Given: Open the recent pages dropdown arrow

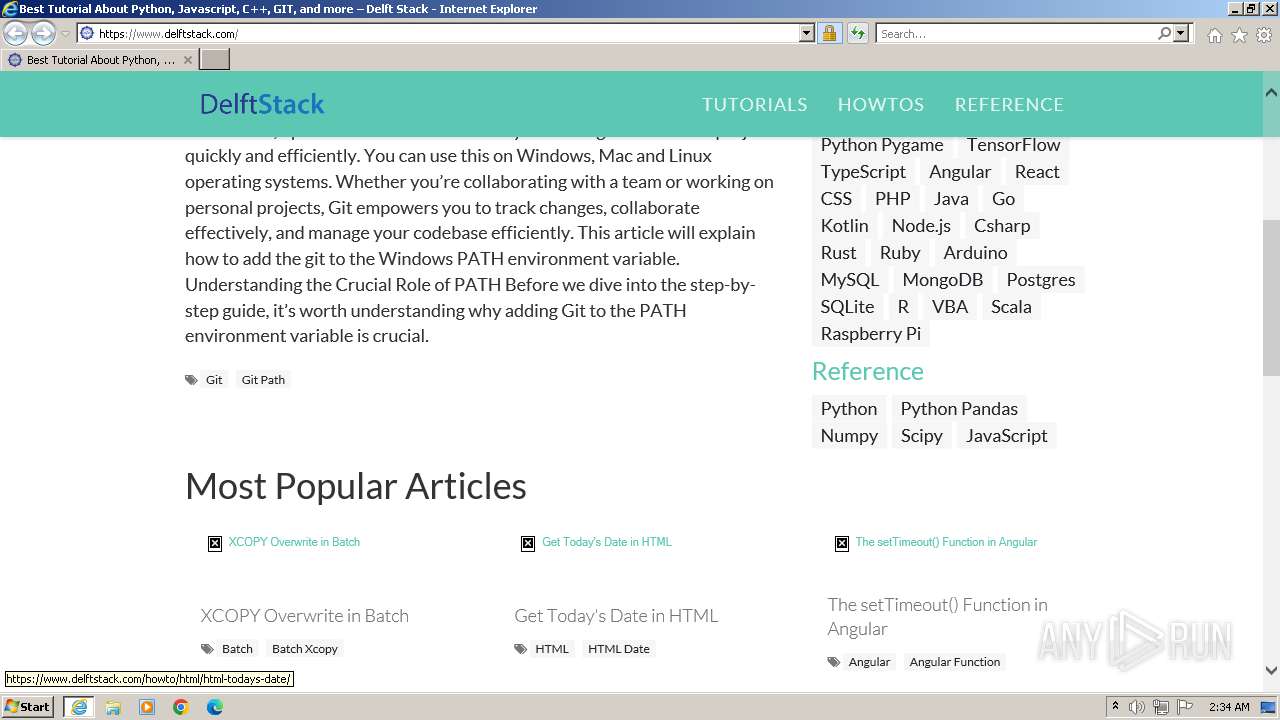Looking at the screenshot, I should point(65,34).
